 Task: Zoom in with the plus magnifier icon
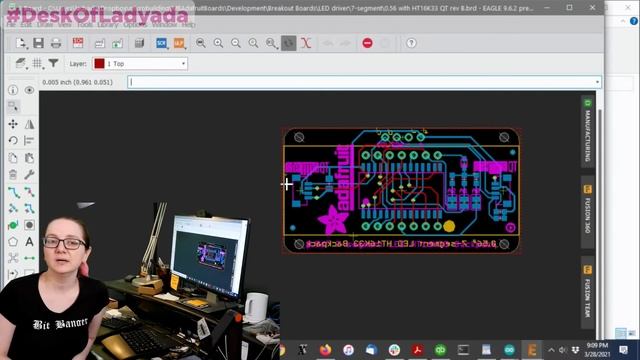[218, 43]
